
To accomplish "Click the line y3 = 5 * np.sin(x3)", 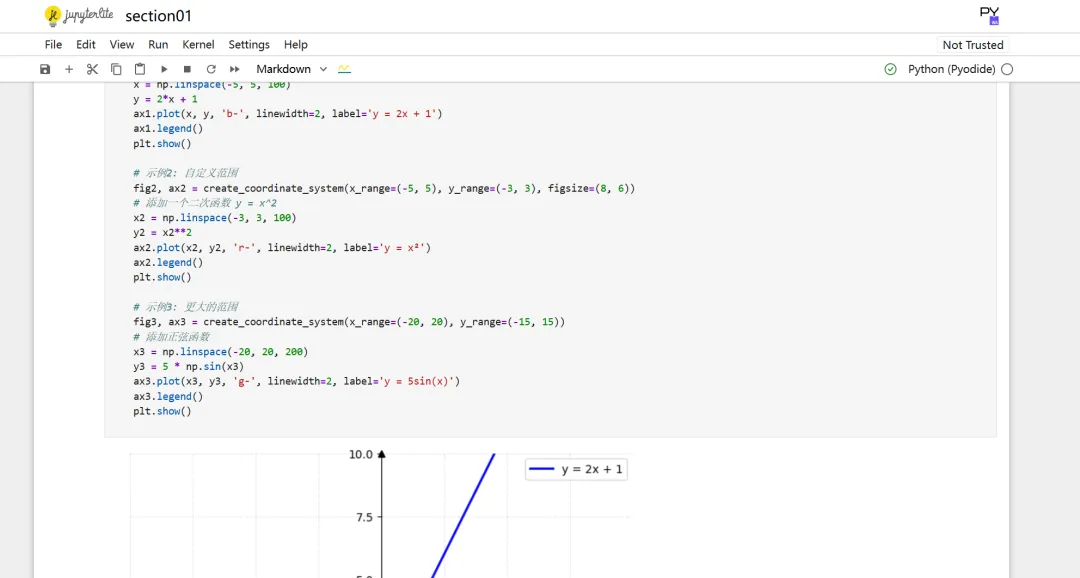I will tap(189, 367).
